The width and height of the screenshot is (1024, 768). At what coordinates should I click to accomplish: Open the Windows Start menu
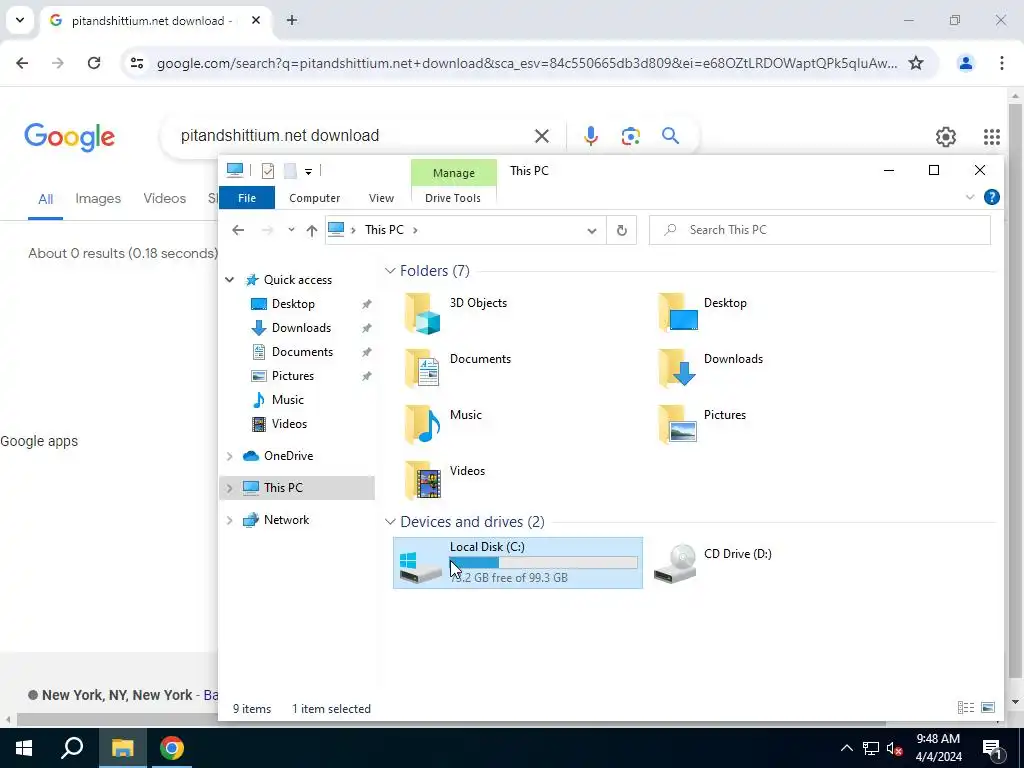pyautogui.click(x=24, y=748)
